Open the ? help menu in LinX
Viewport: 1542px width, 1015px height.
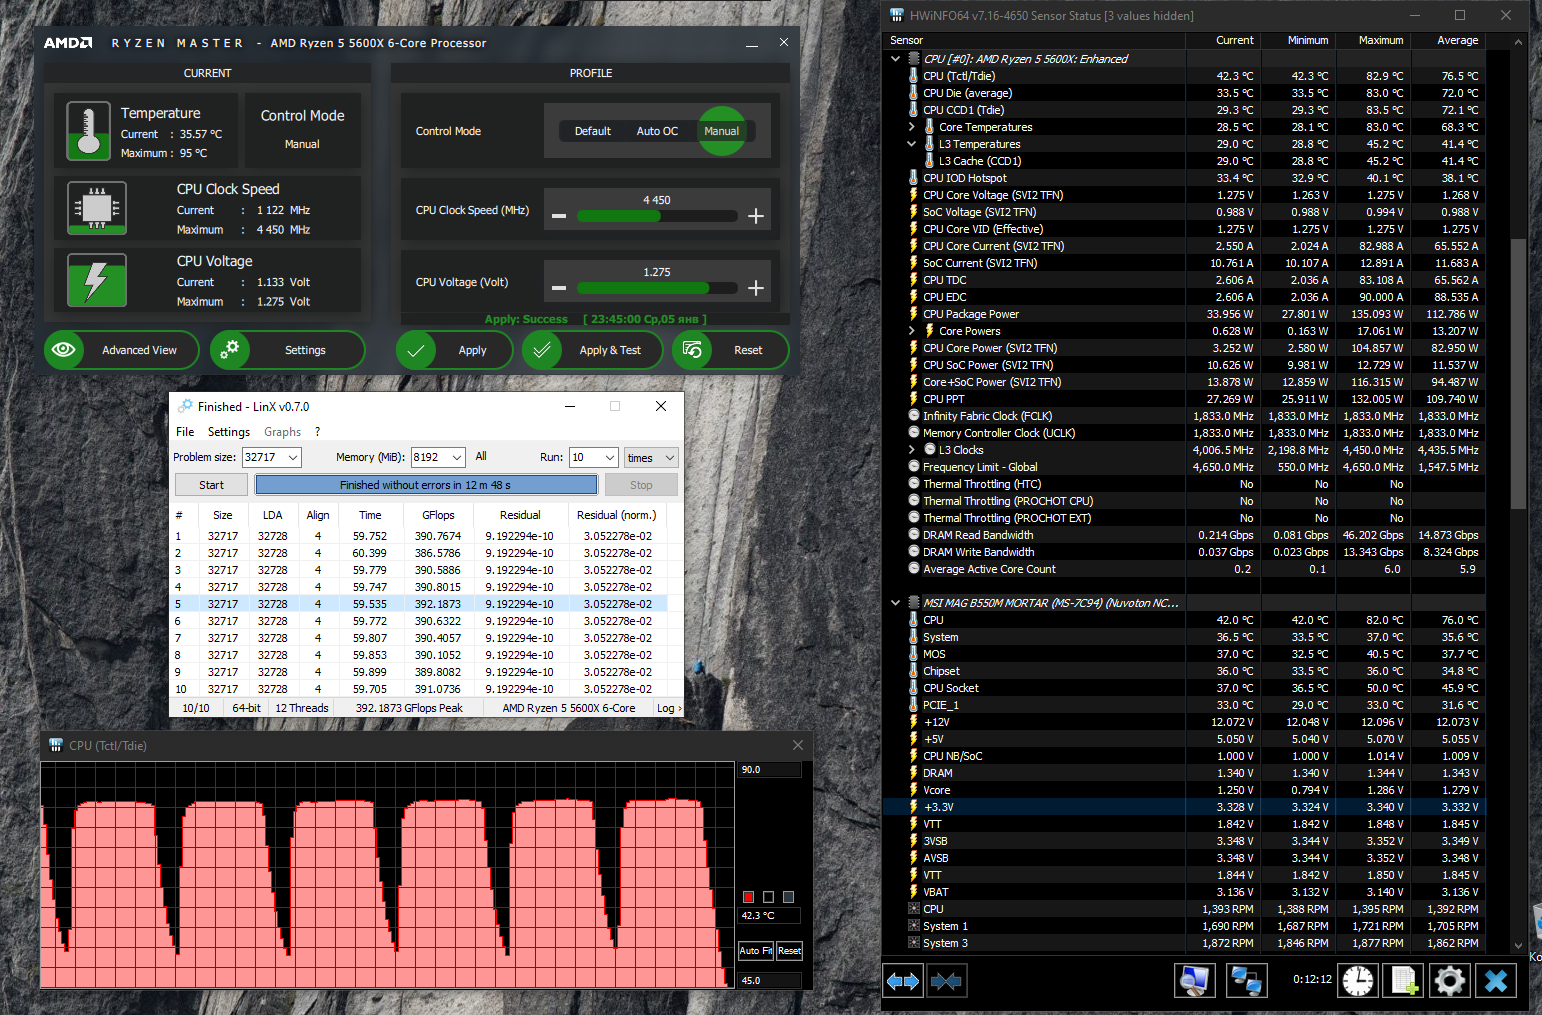(x=317, y=432)
